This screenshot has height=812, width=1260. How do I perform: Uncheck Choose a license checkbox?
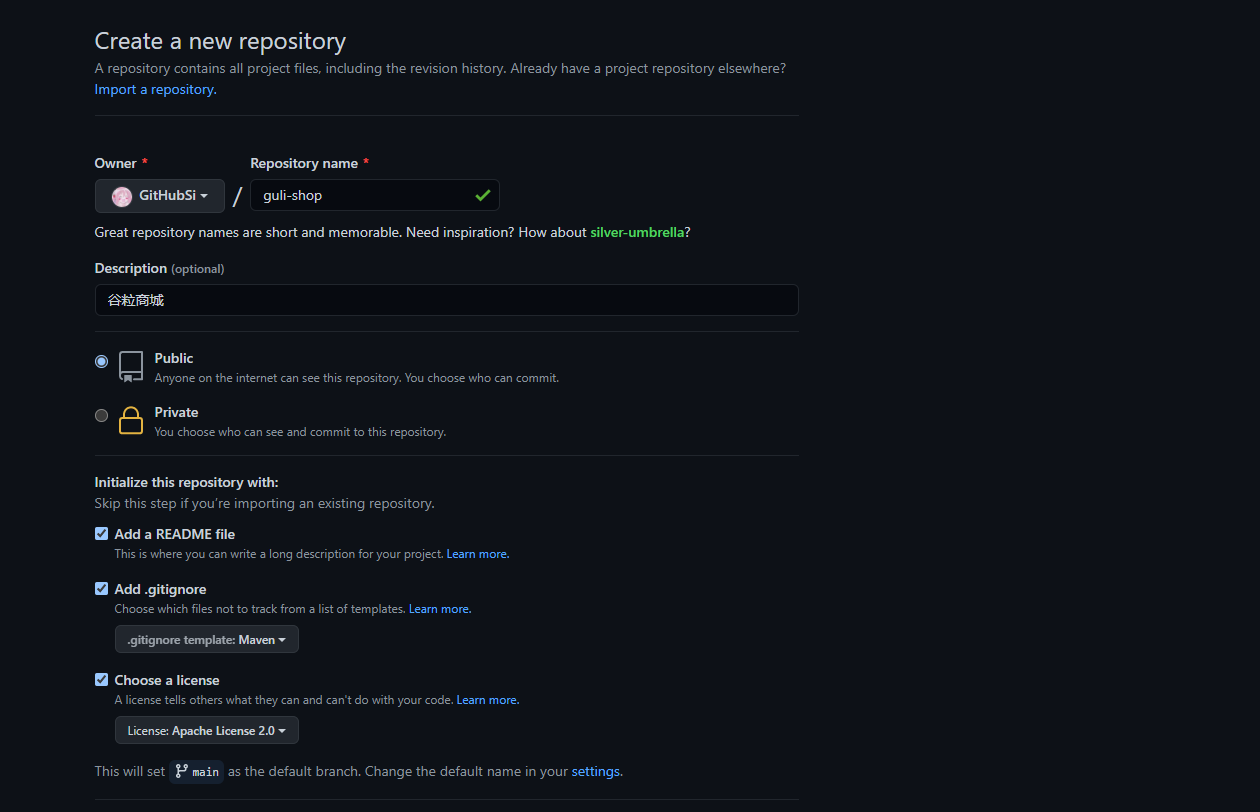click(x=101, y=680)
